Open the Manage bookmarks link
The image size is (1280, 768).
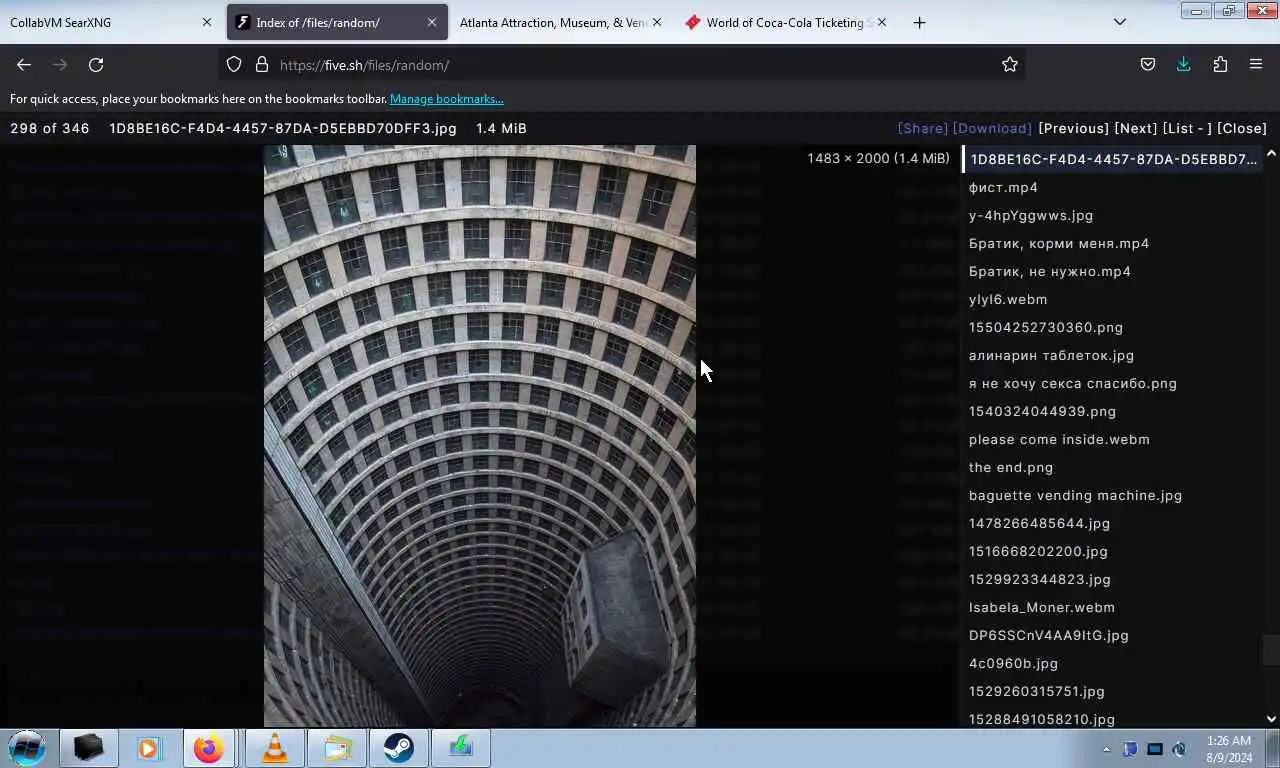point(447,99)
